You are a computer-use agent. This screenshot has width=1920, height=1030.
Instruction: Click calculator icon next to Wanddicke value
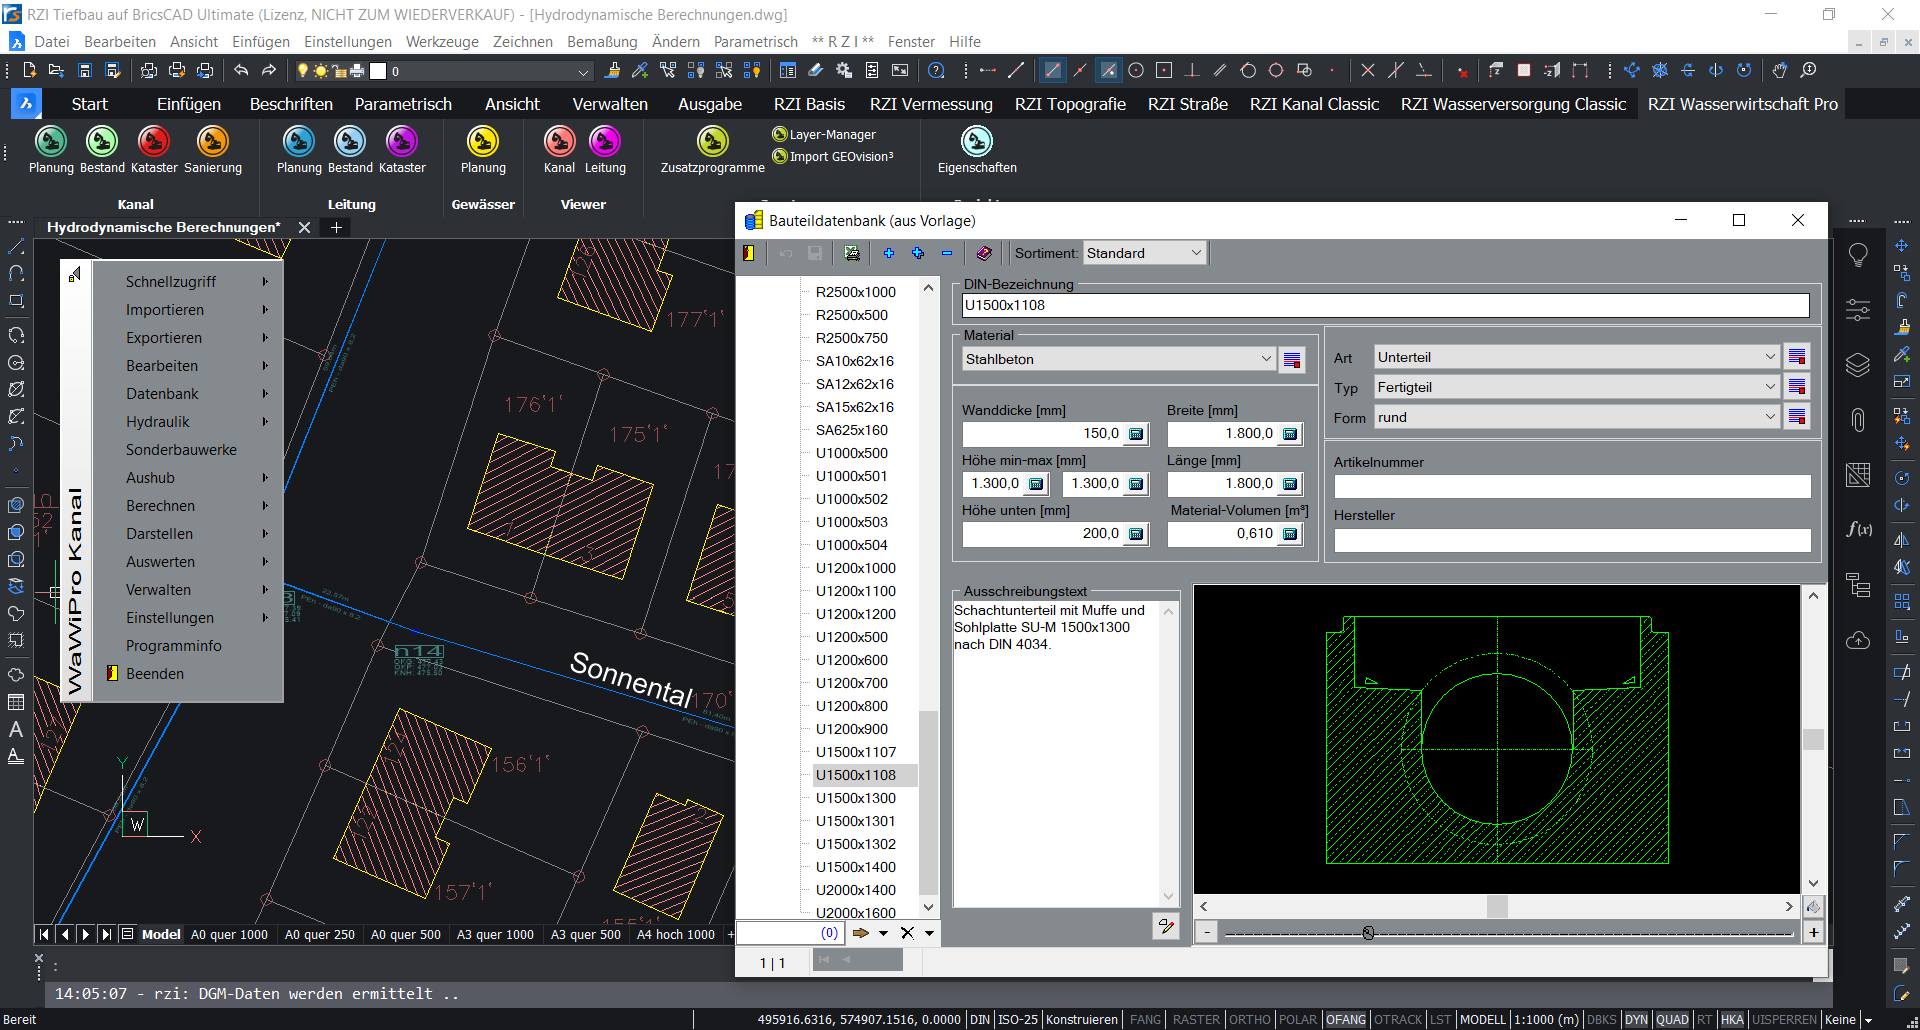pos(1136,434)
